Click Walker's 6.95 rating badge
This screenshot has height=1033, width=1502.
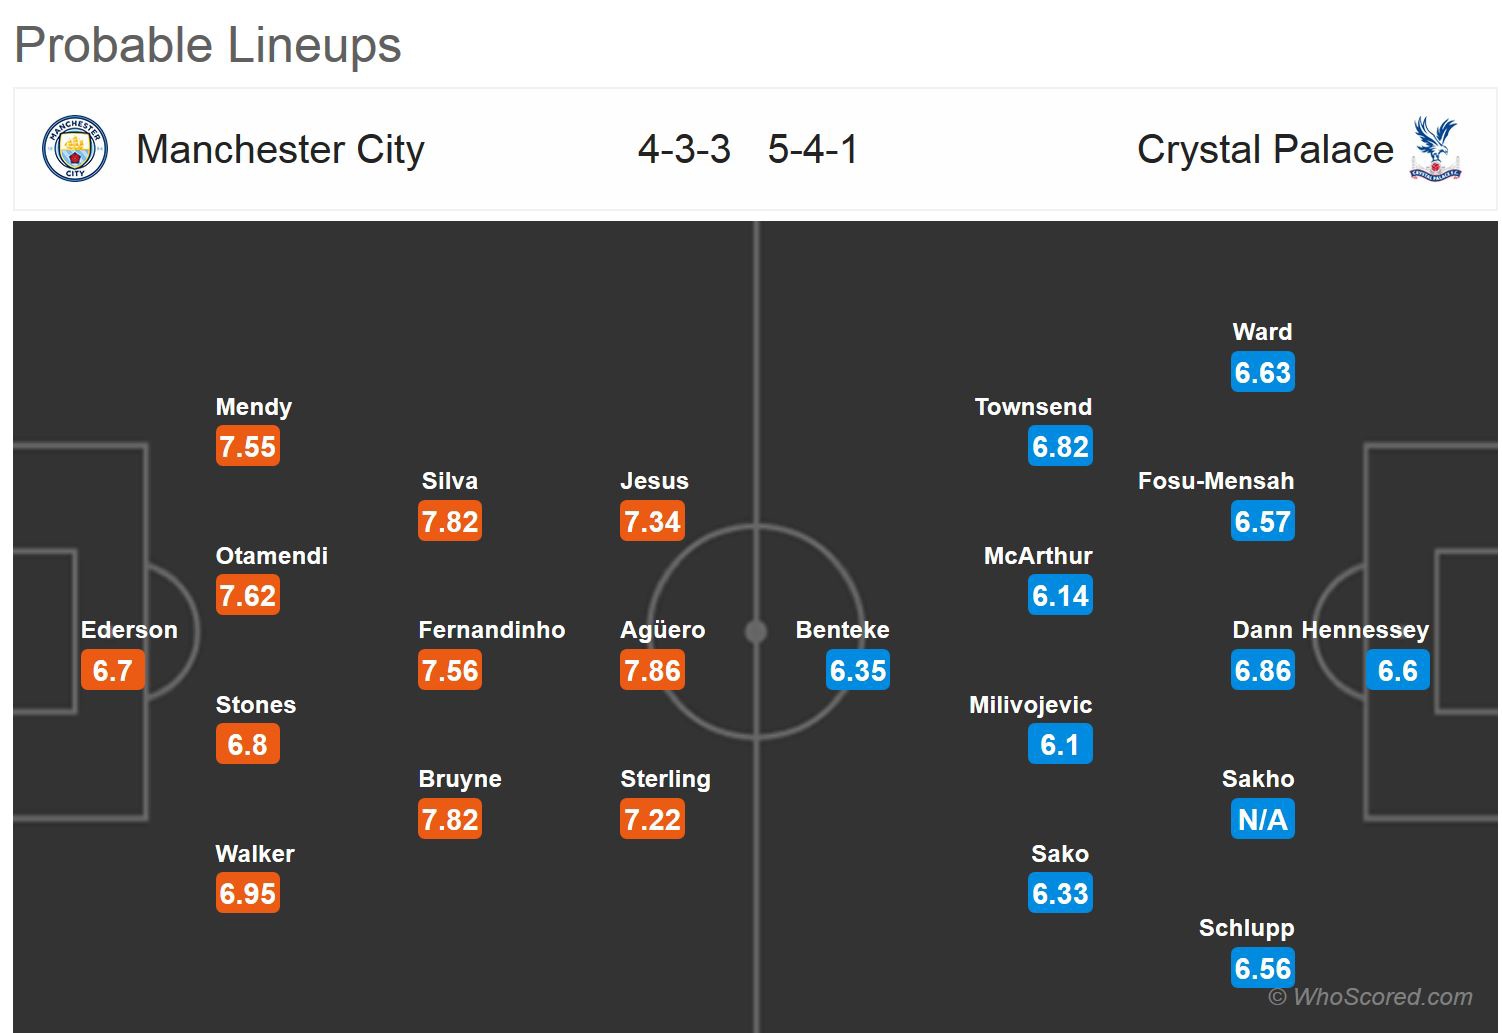[247, 894]
